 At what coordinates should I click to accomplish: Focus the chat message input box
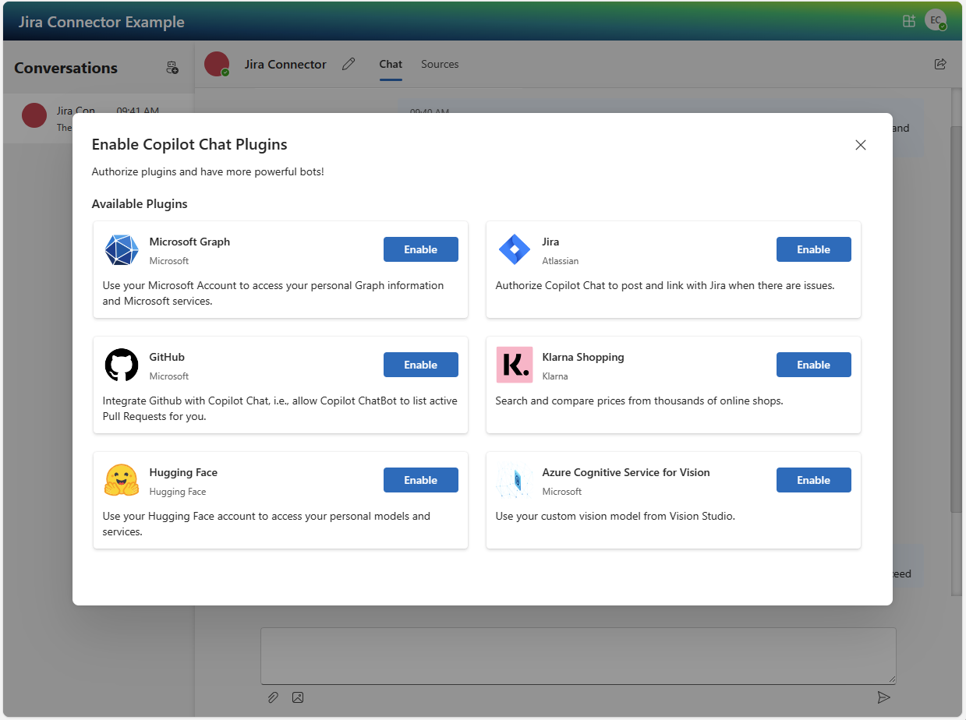(x=578, y=656)
